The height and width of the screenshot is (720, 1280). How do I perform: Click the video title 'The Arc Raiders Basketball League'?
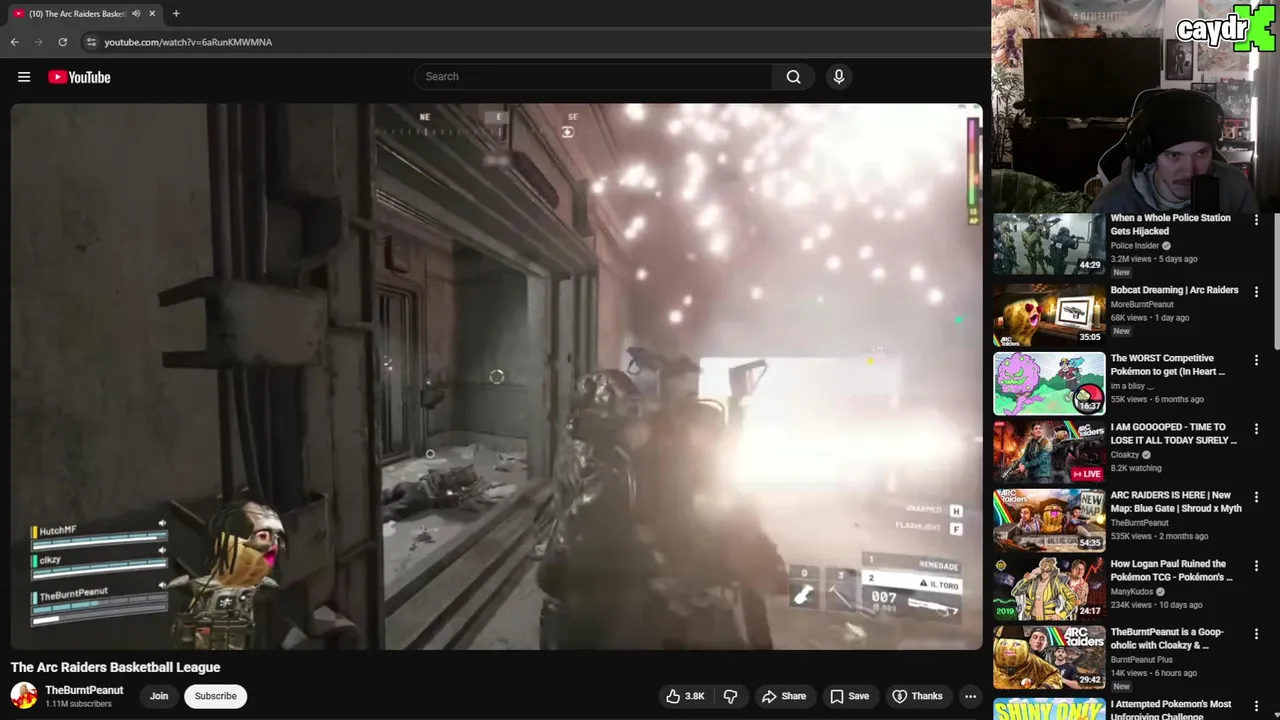coord(115,667)
